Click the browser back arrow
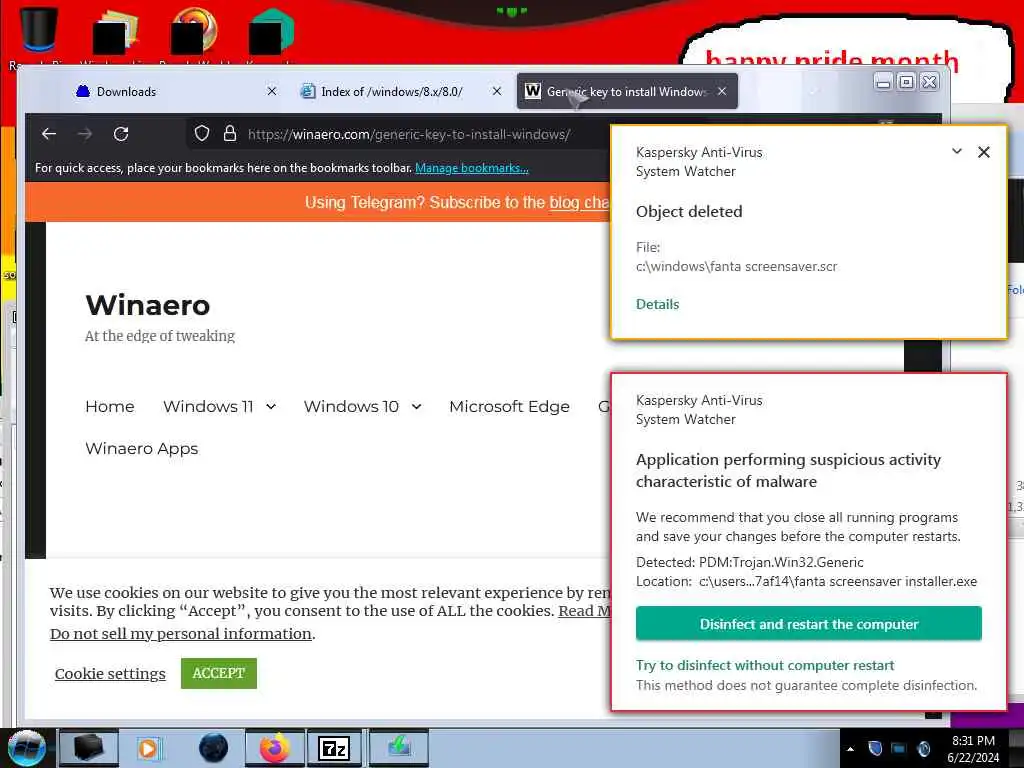 [49, 134]
